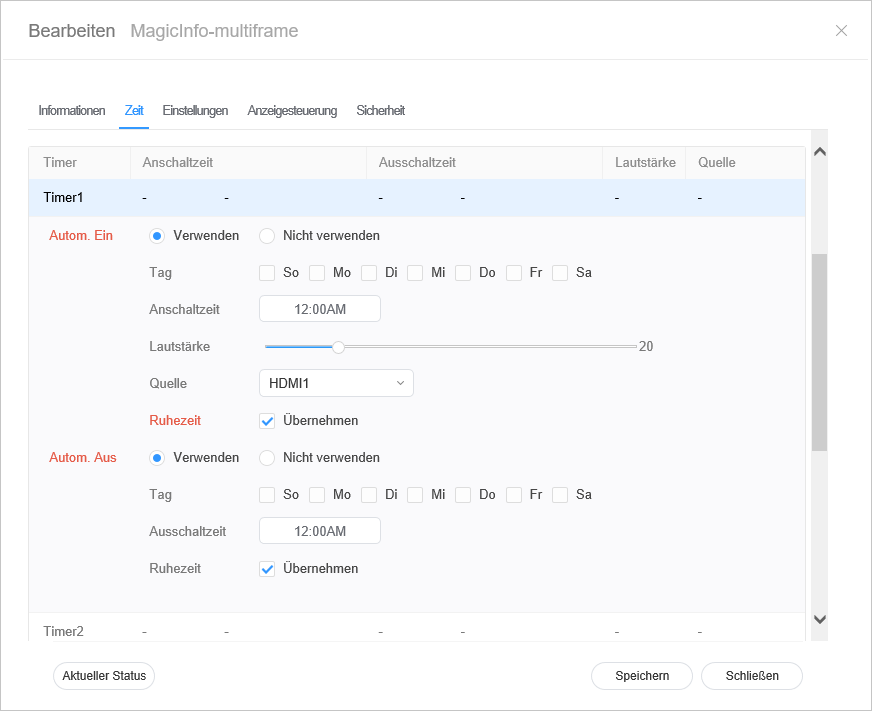Image resolution: width=872 pixels, height=711 pixels.
Task: Close the Bearbeiten dialog with X icon
Action: click(841, 31)
